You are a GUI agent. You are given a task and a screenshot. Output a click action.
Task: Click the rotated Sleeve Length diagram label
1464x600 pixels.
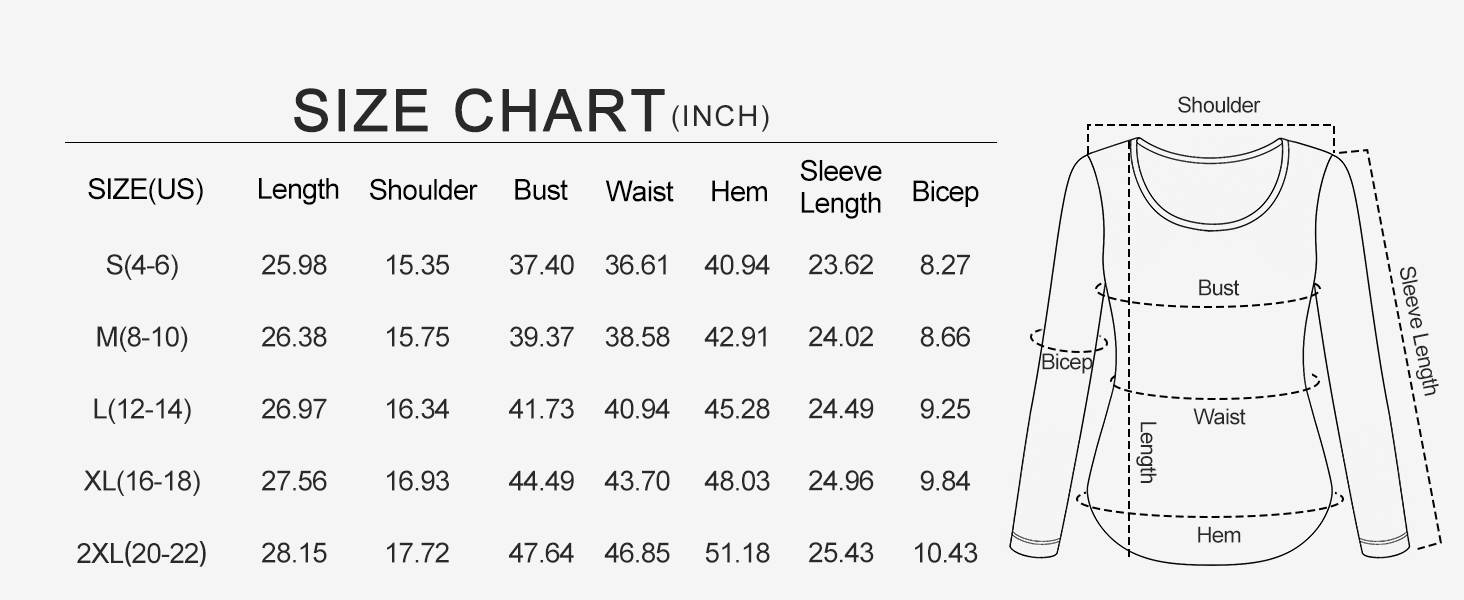pyautogui.click(x=1418, y=330)
